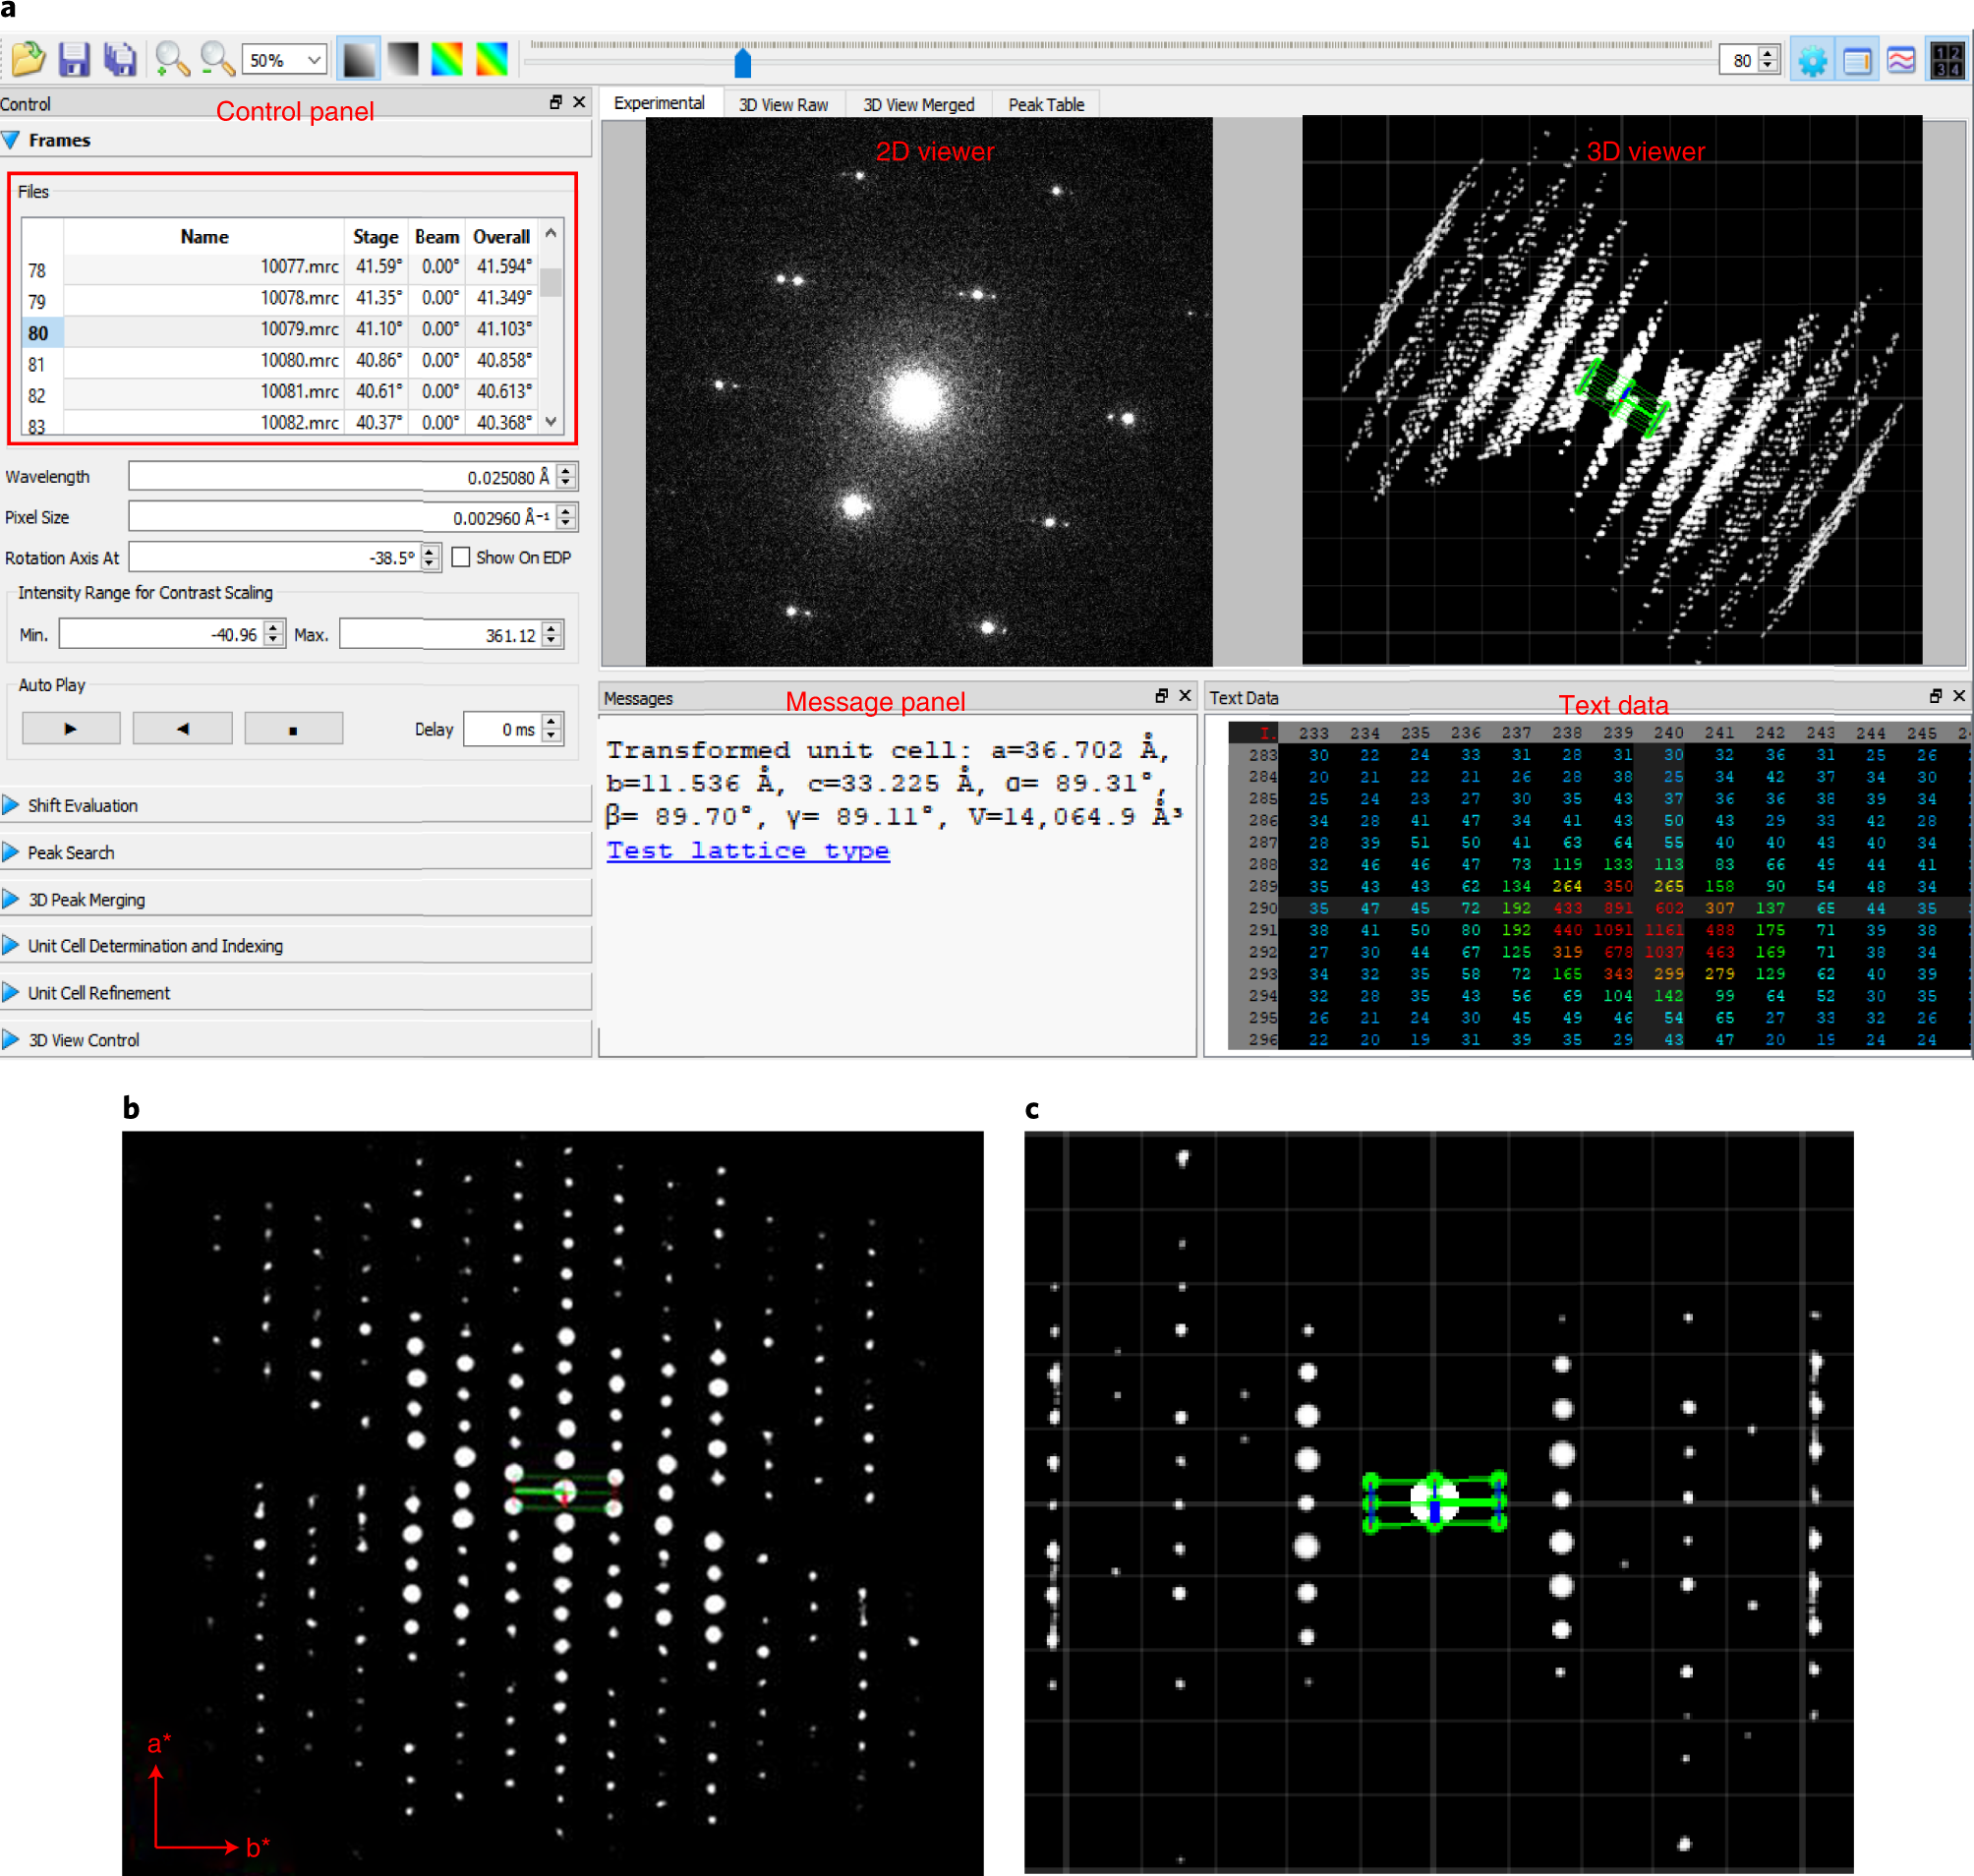Click the Min intensity field
The height and width of the screenshot is (1876, 1974).
[160, 634]
